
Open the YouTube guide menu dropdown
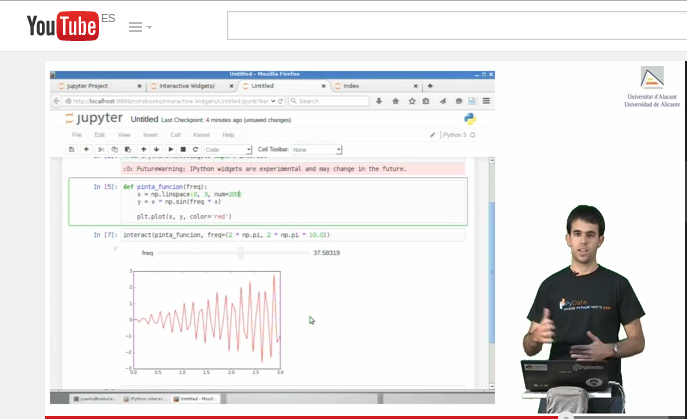tap(140, 27)
